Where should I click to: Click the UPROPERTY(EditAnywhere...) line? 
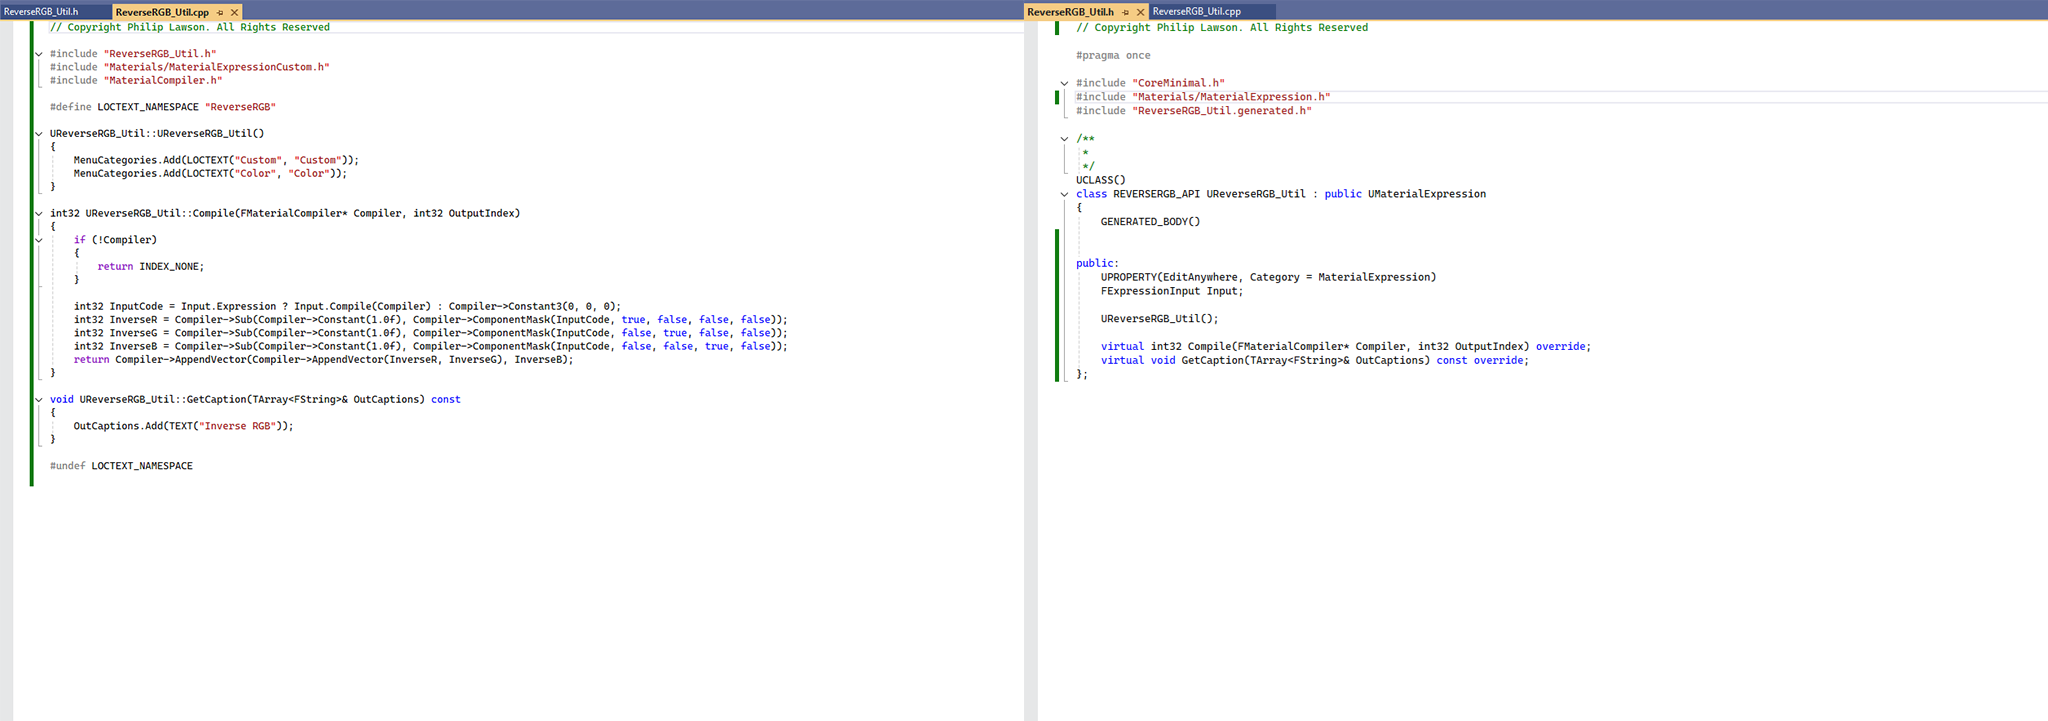pos(1268,277)
